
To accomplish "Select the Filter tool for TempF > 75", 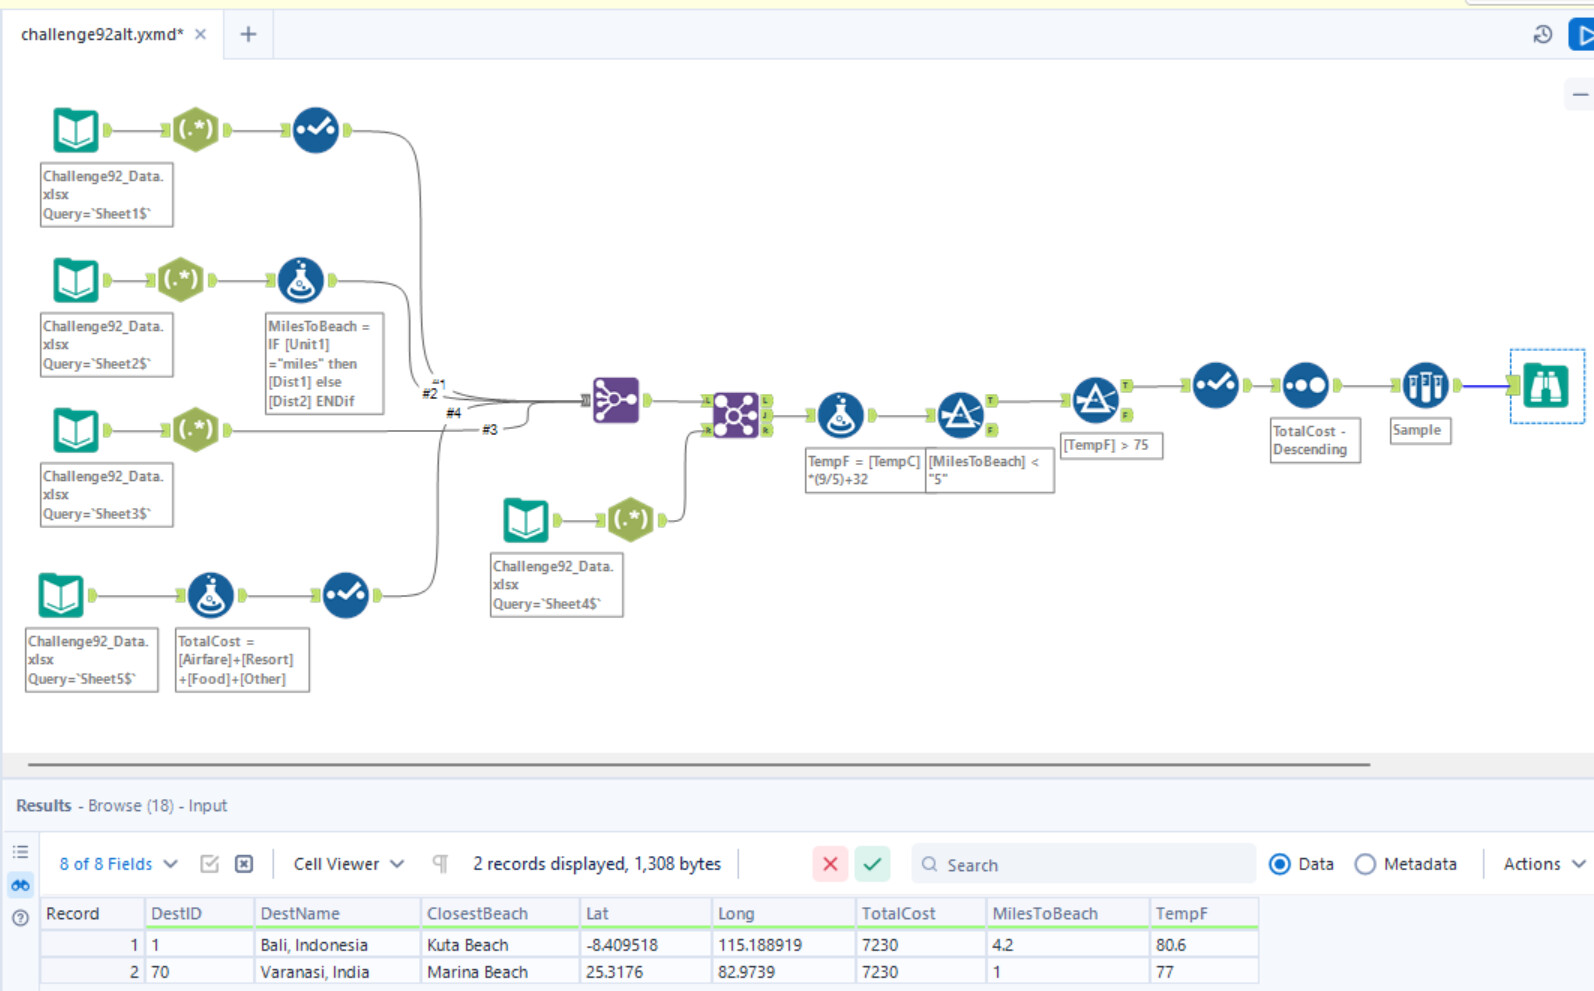I will [x=1095, y=400].
